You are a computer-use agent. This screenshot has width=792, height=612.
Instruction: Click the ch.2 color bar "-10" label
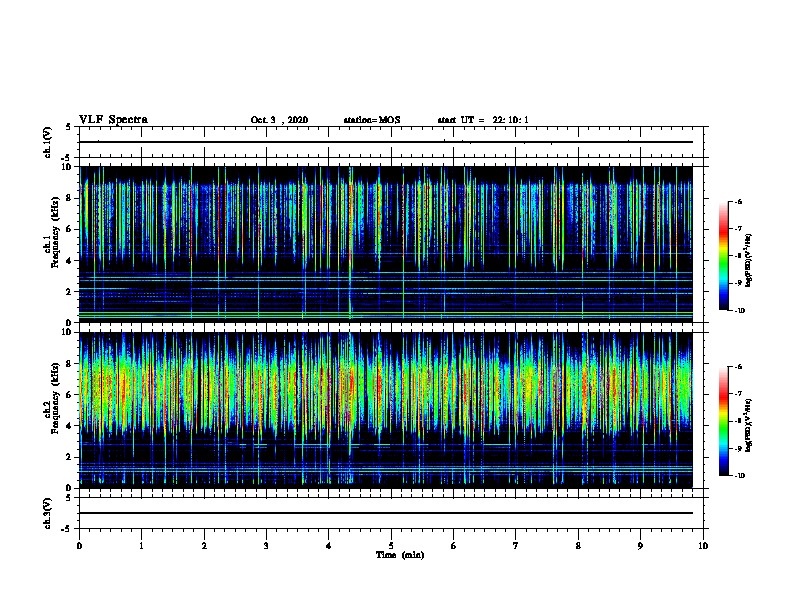point(739,476)
